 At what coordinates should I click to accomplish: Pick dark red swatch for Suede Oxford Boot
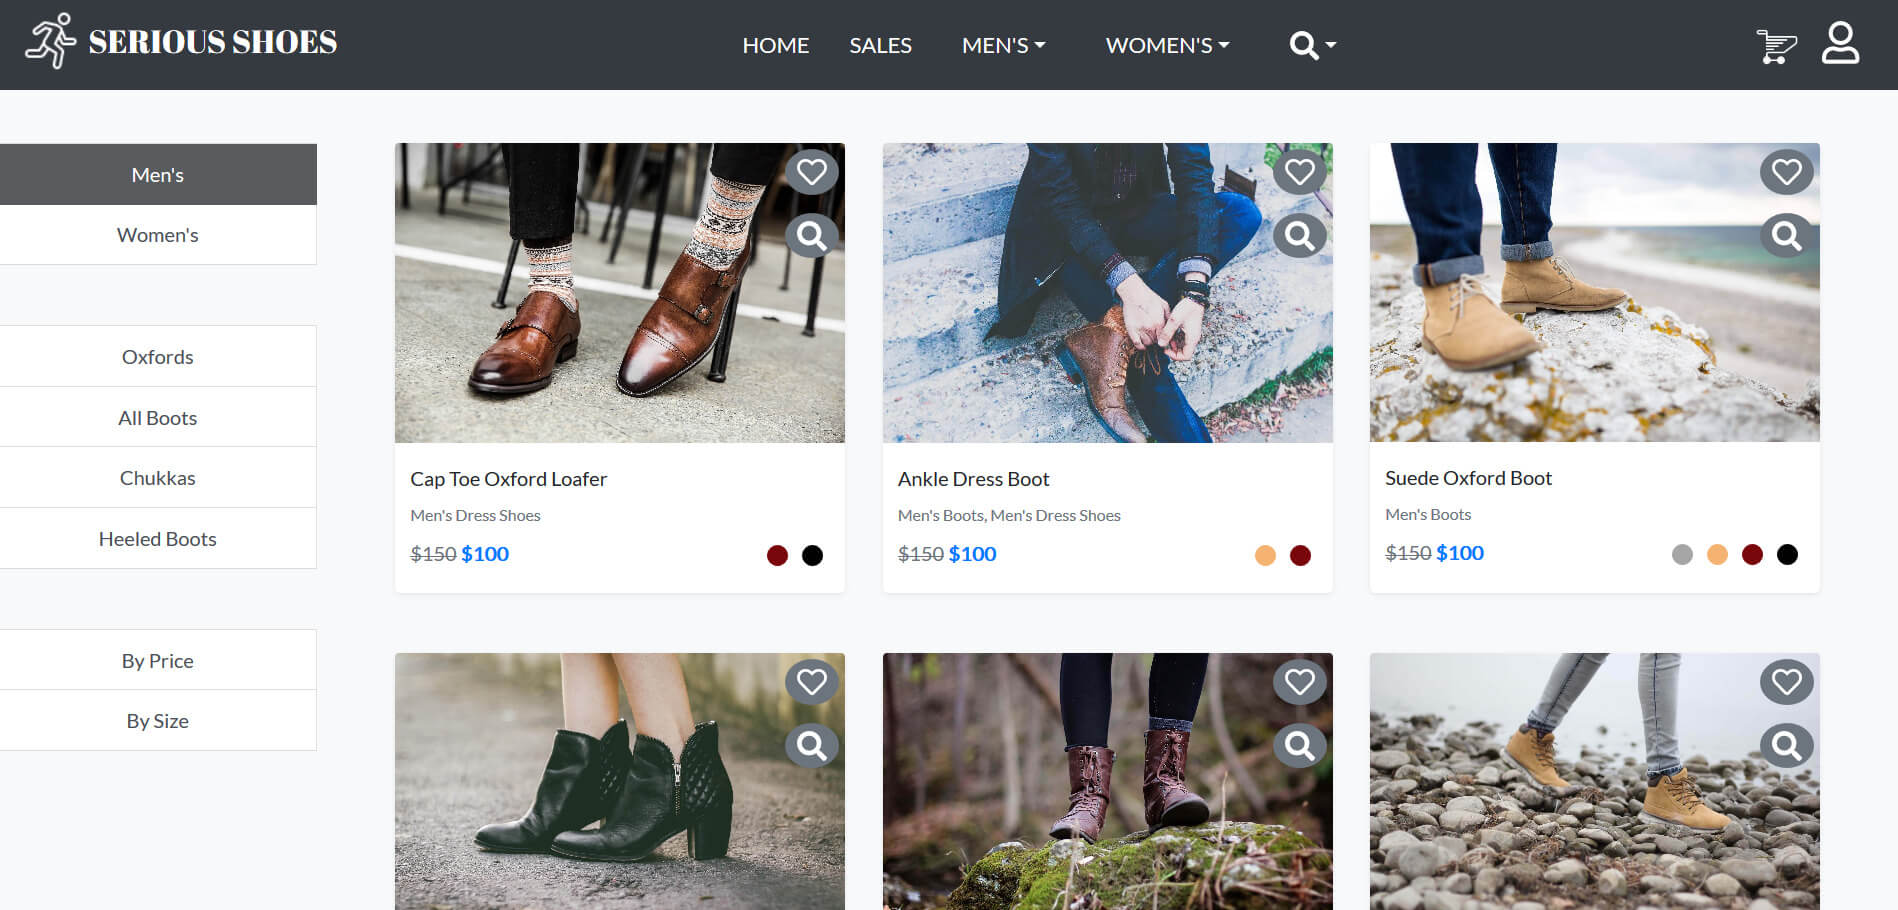[x=1752, y=554]
